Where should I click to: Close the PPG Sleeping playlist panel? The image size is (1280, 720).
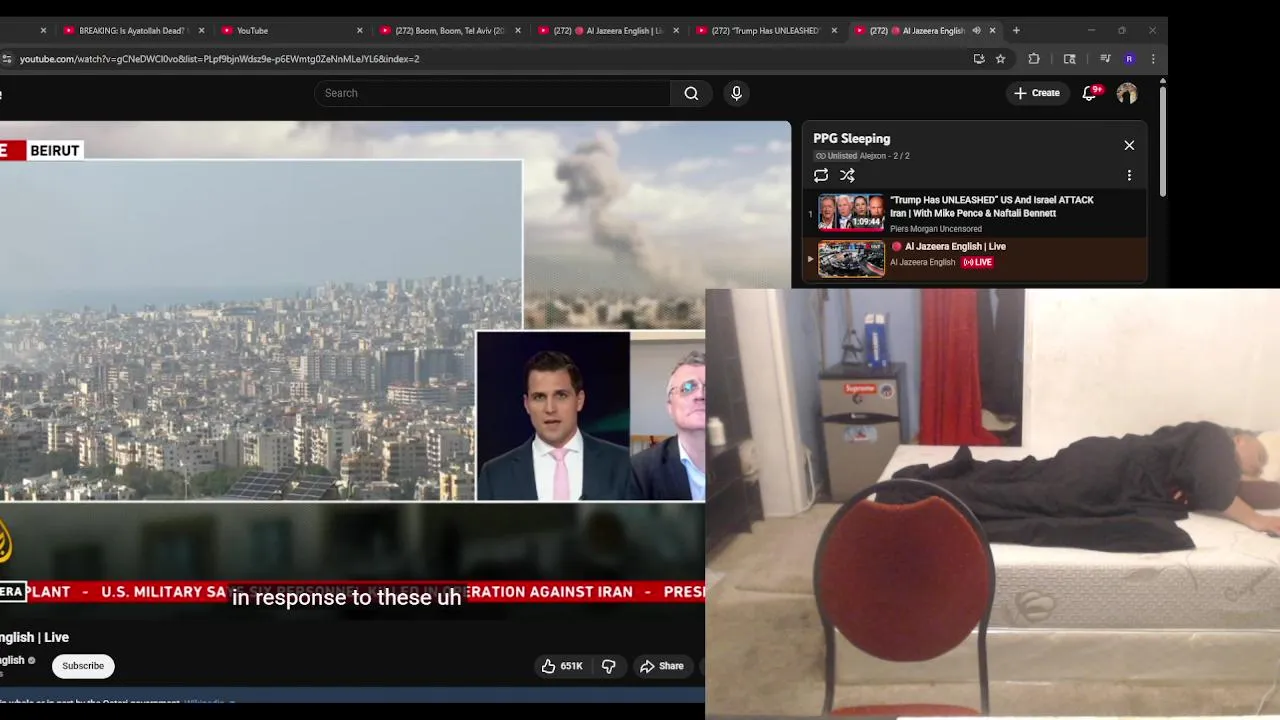1129,145
